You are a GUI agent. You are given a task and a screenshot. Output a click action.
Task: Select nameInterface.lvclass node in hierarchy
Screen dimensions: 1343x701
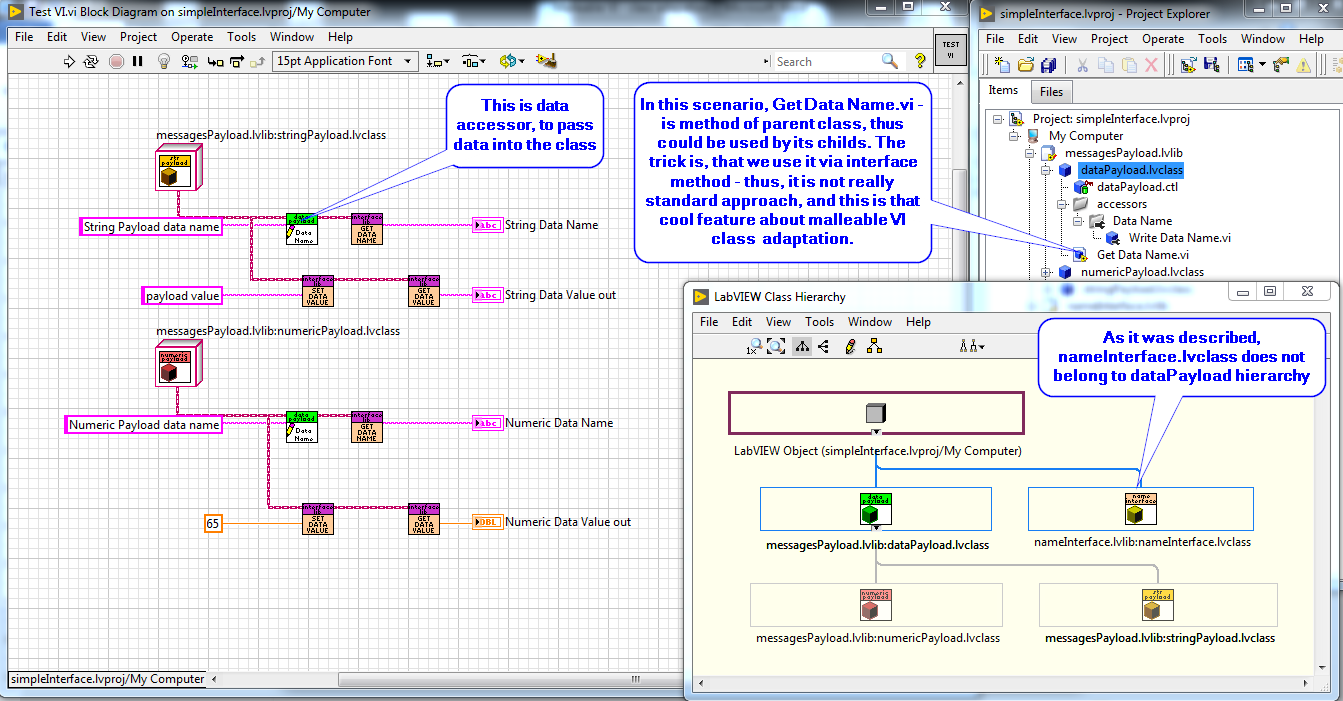(1141, 509)
